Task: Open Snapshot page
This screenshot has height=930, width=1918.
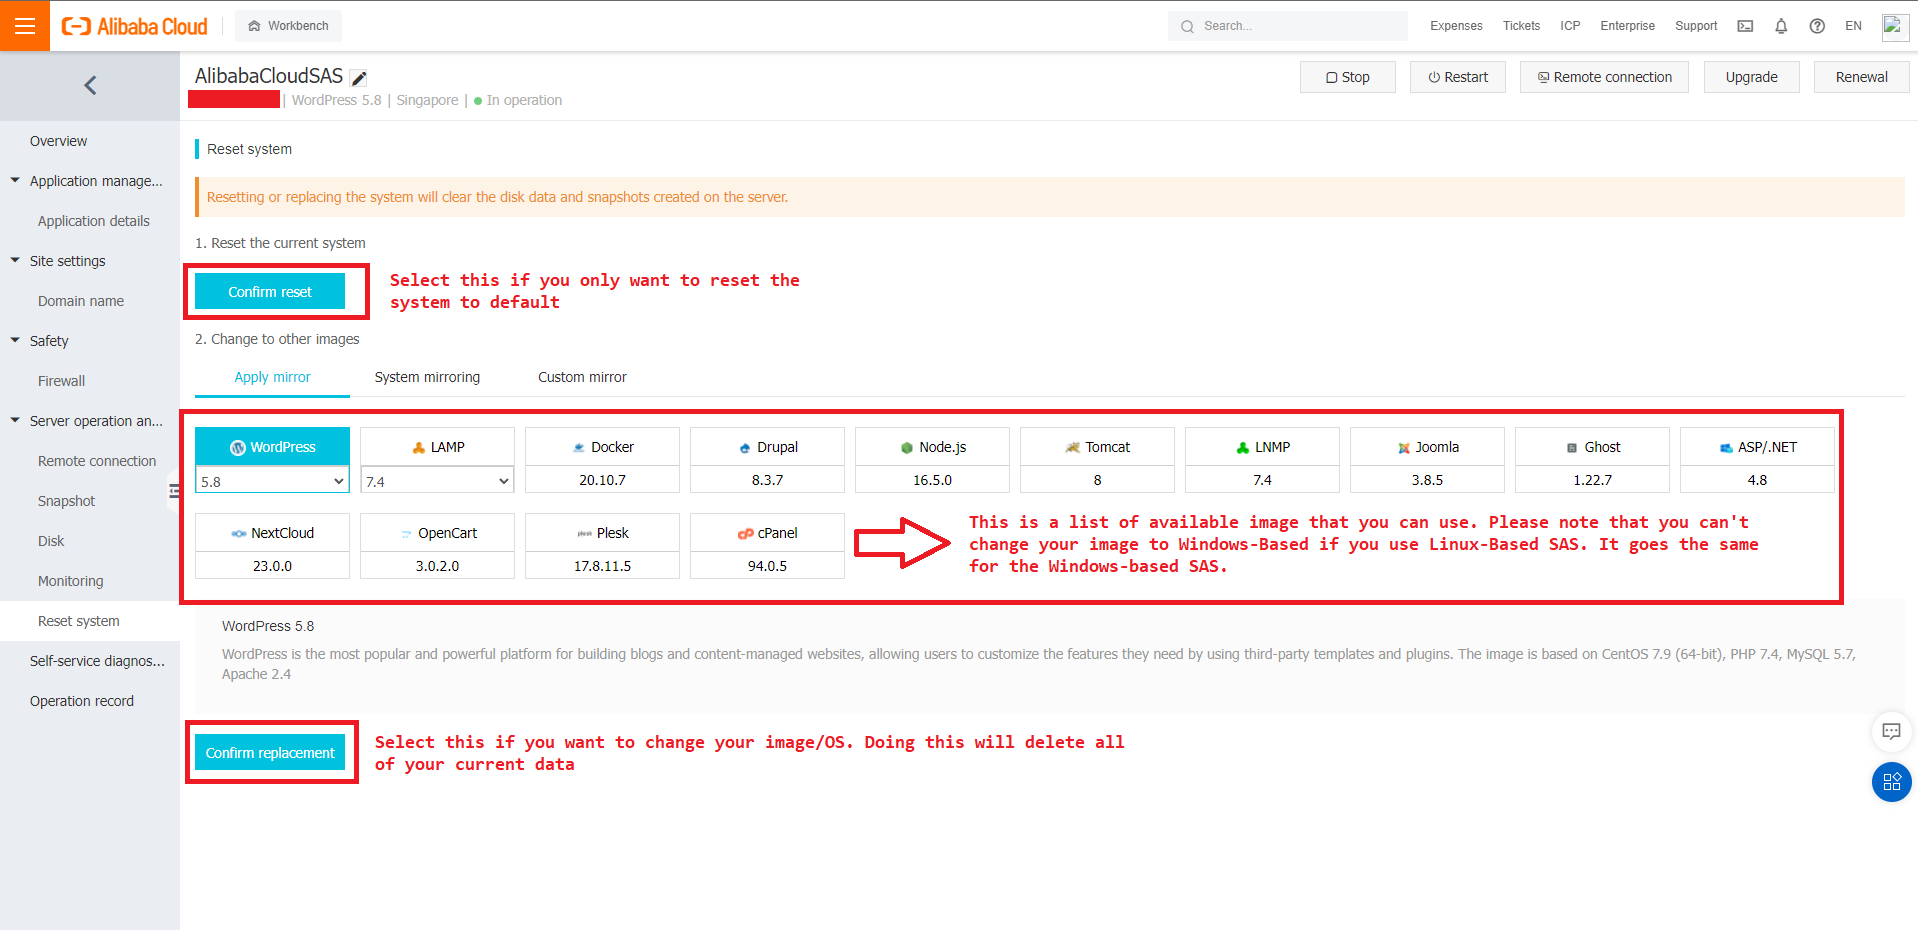Action: pyautogui.click(x=90, y=501)
